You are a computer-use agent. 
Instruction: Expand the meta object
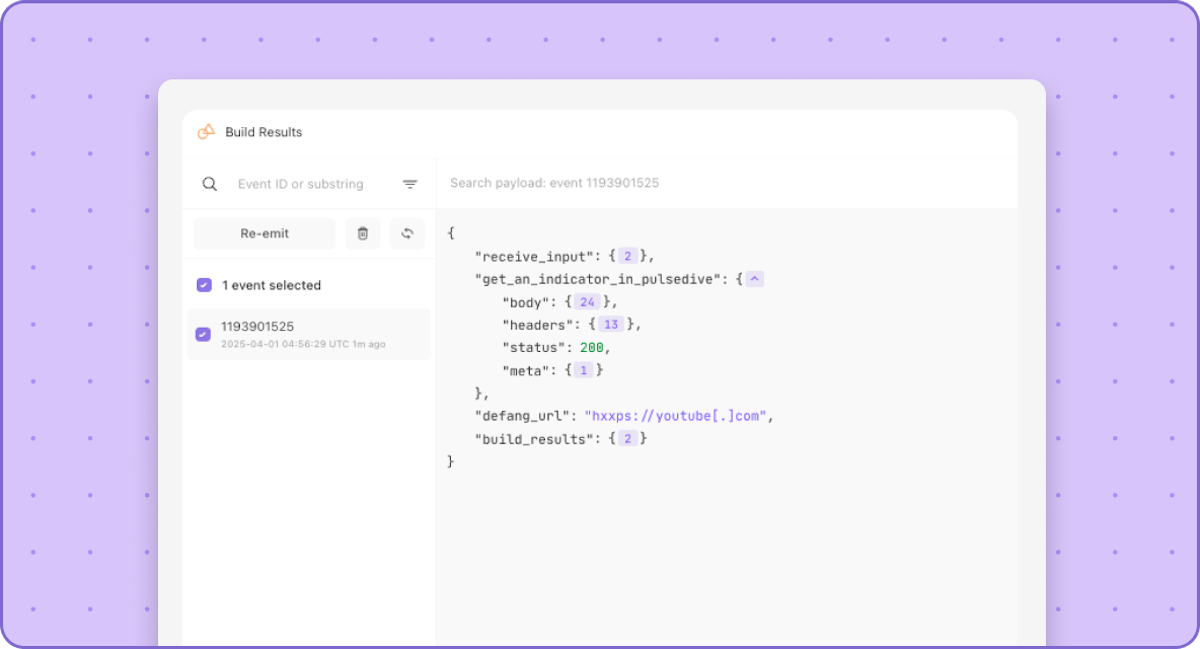click(x=585, y=370)
